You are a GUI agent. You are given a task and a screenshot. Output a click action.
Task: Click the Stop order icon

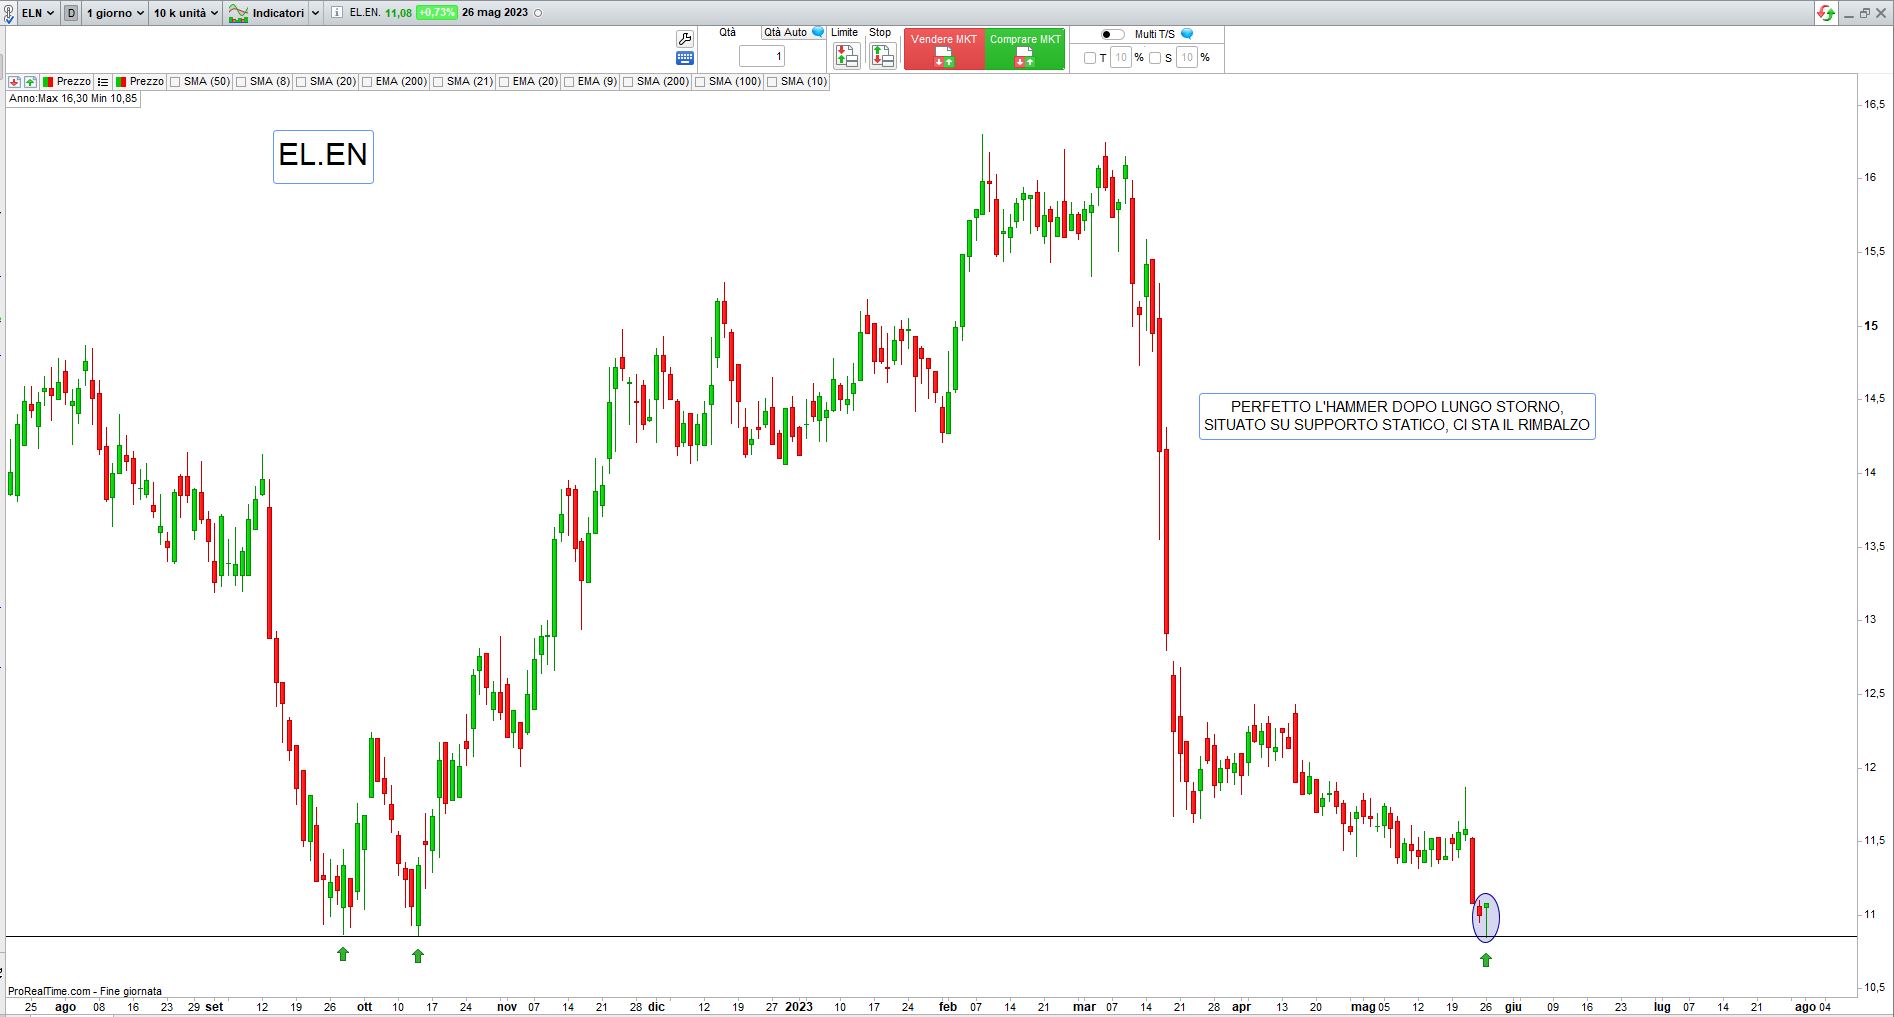[882, 56]
